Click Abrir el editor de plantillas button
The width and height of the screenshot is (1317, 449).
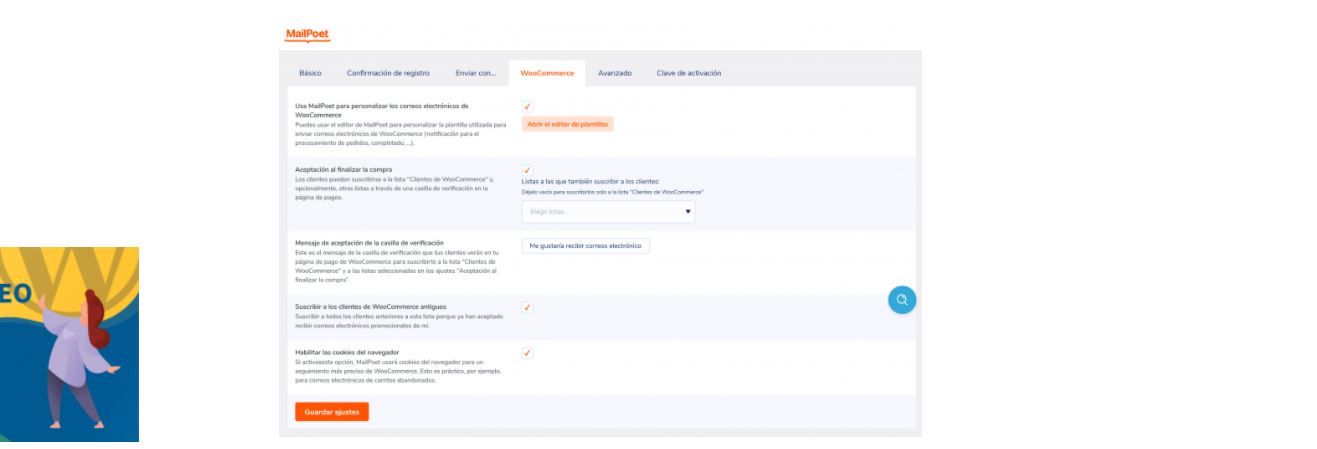(x=567, y=124)
